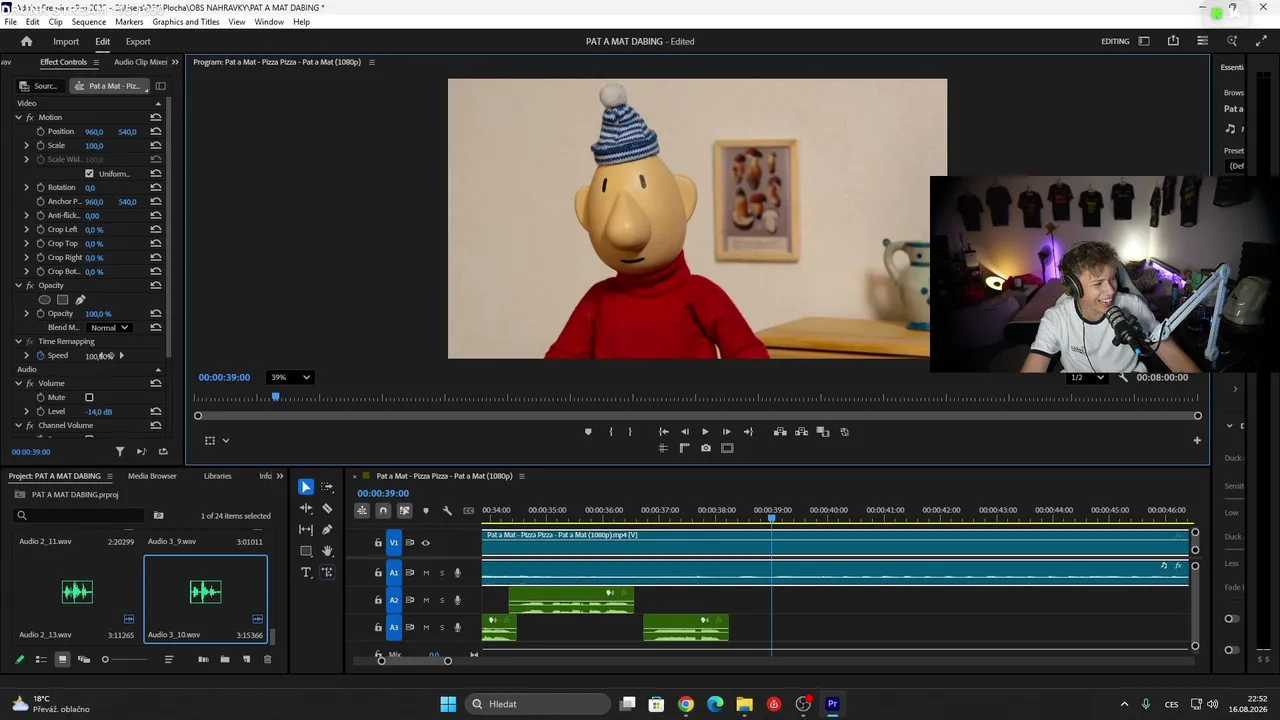Open the Export workspace
This screenshot has height=720, width=1280.
[138, 42]
